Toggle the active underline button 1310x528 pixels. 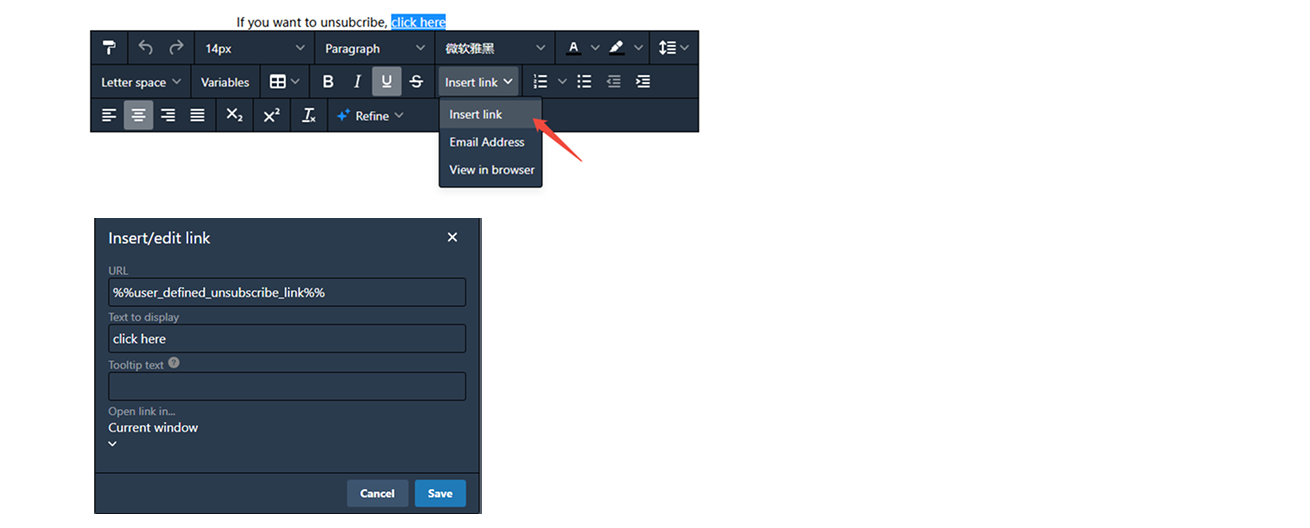[387, 82]
